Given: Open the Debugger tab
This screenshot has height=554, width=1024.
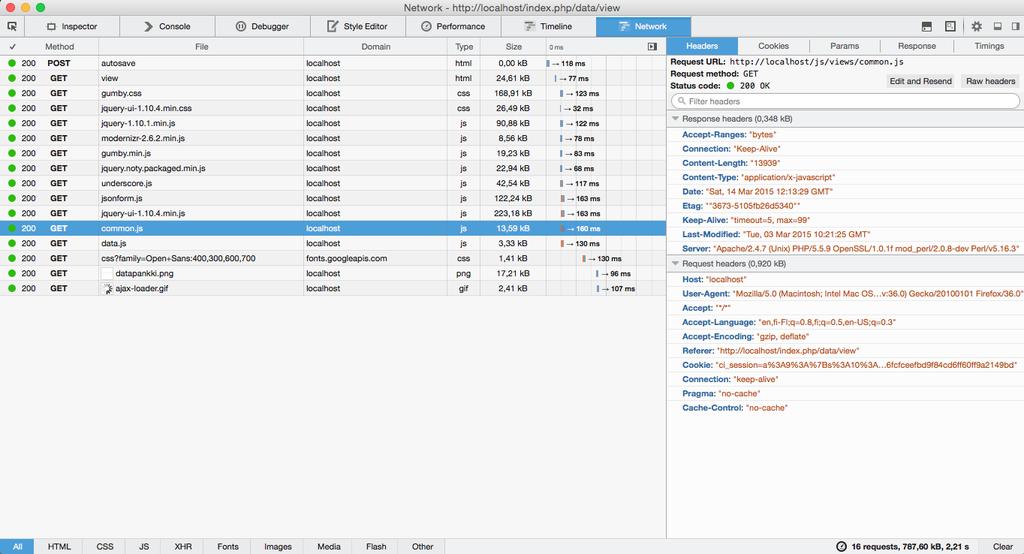Looking at the screenshot, I should click(x=263, y=26).
